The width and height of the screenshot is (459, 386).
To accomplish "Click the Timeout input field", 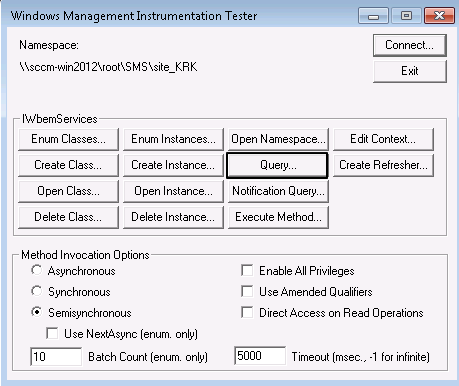I will (x=260, y=356).
